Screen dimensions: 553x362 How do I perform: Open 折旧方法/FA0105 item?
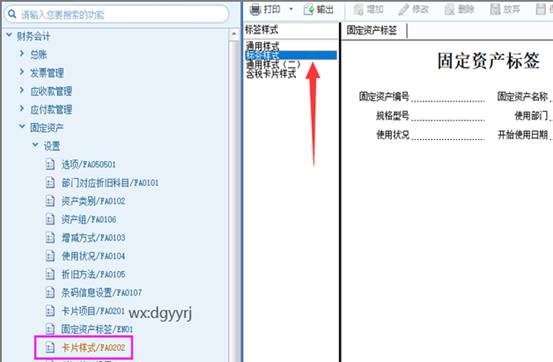93,274
